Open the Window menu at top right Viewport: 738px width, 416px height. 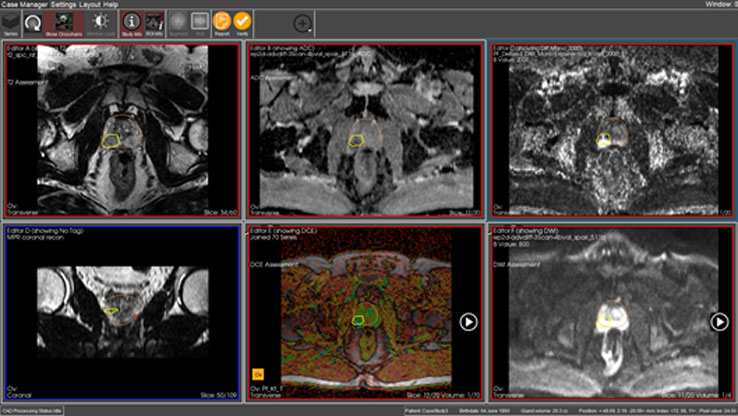[x=720, y=4]
